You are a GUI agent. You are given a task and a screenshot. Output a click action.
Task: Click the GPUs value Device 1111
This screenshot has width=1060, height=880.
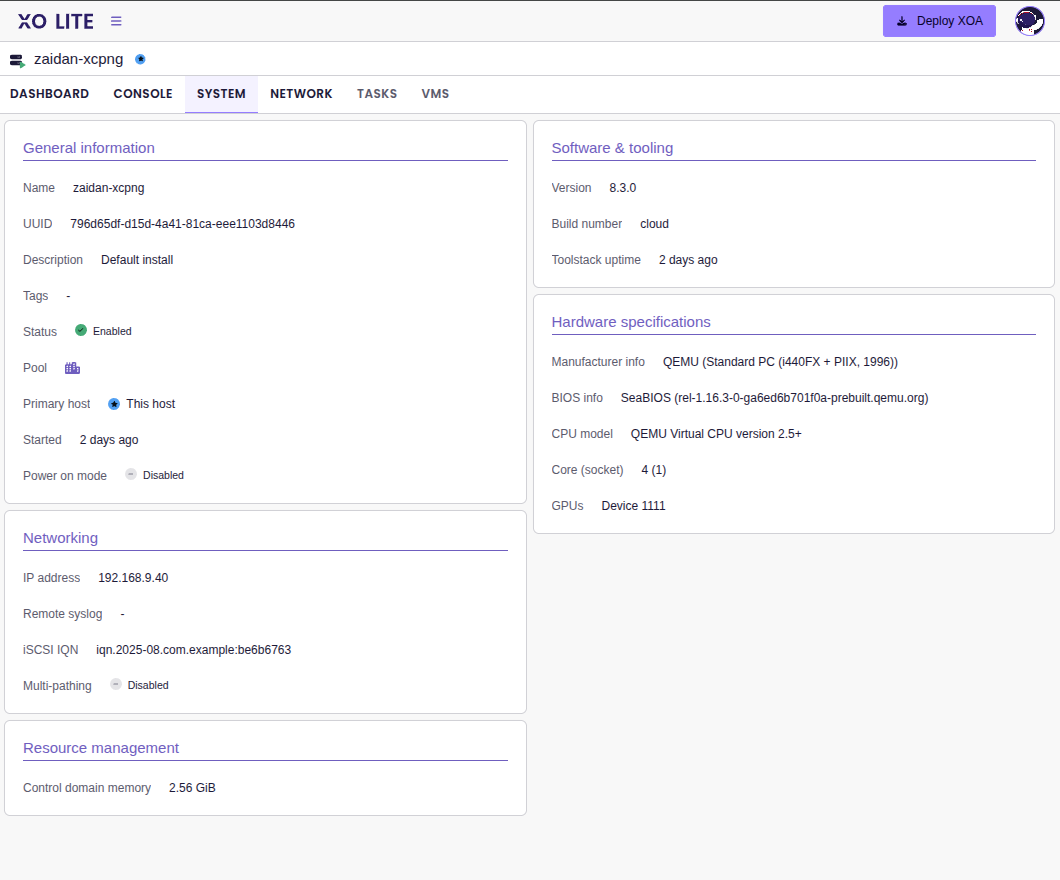[x=633, y=506]
